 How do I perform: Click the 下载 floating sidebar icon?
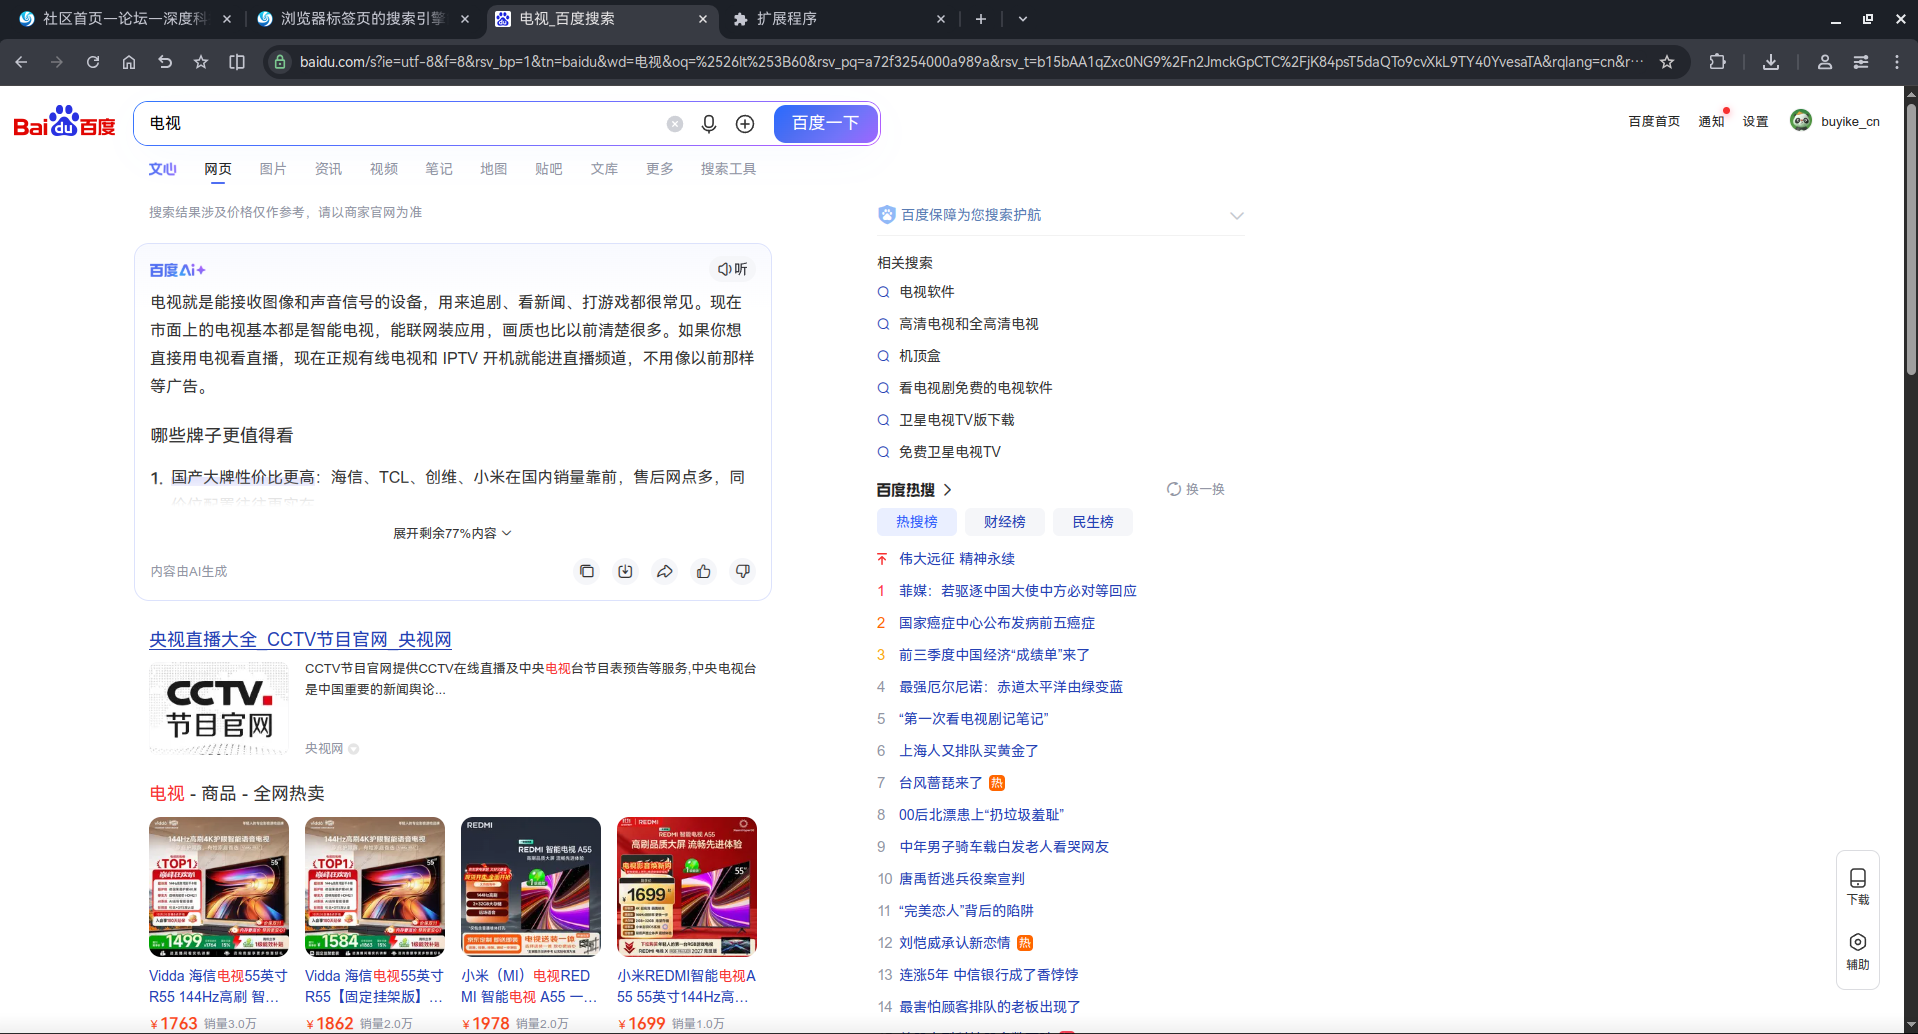click(x=1858, y=886)
